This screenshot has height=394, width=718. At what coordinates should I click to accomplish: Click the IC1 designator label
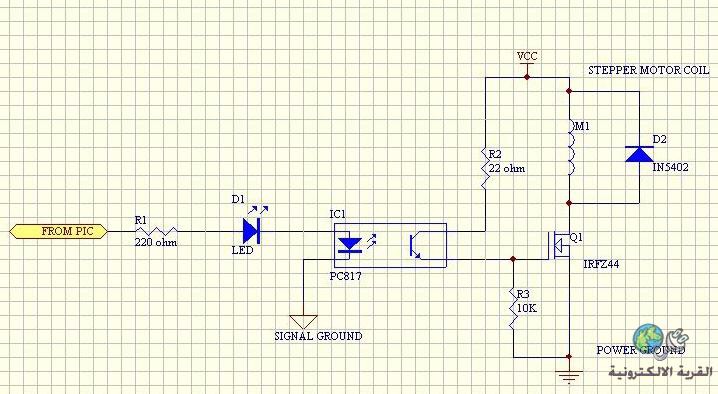[337, 214]
